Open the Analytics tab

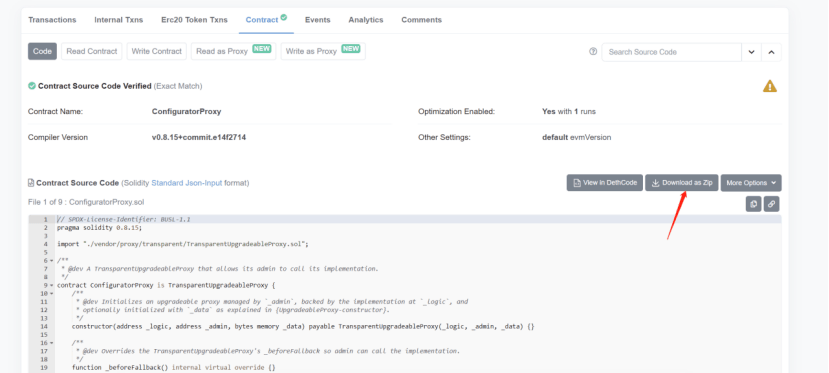pyautogui.click(x=365, y=20)
